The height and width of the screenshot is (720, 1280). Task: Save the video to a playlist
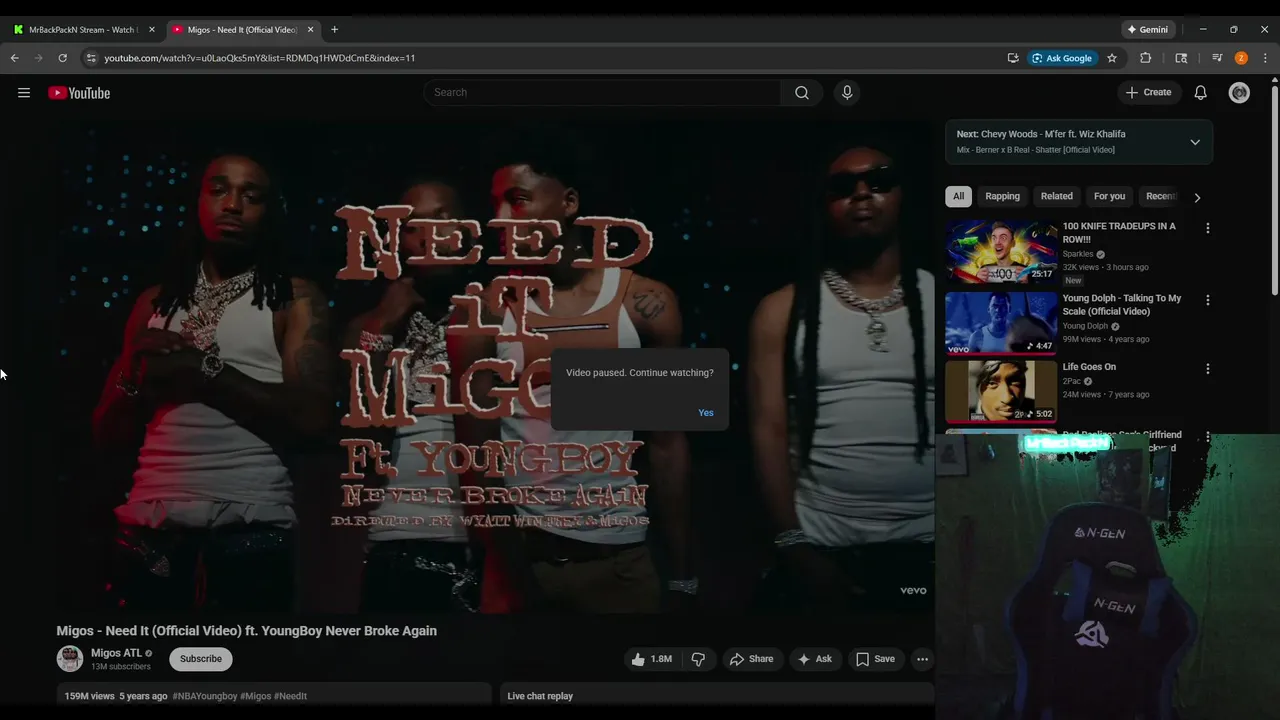pyautogui.click(x=875, y=659)
